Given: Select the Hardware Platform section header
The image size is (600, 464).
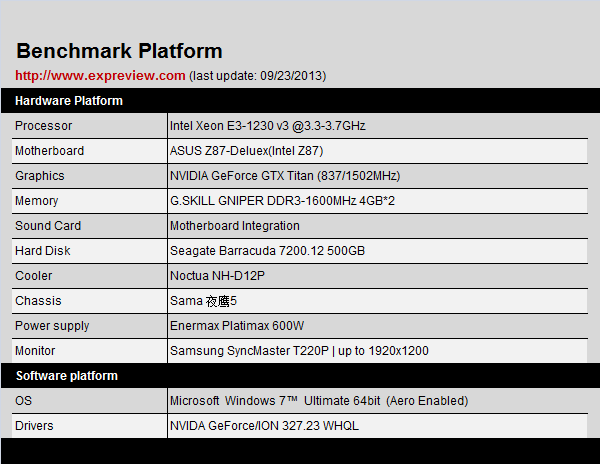Looking at the screenshot, I should [69, 101].
